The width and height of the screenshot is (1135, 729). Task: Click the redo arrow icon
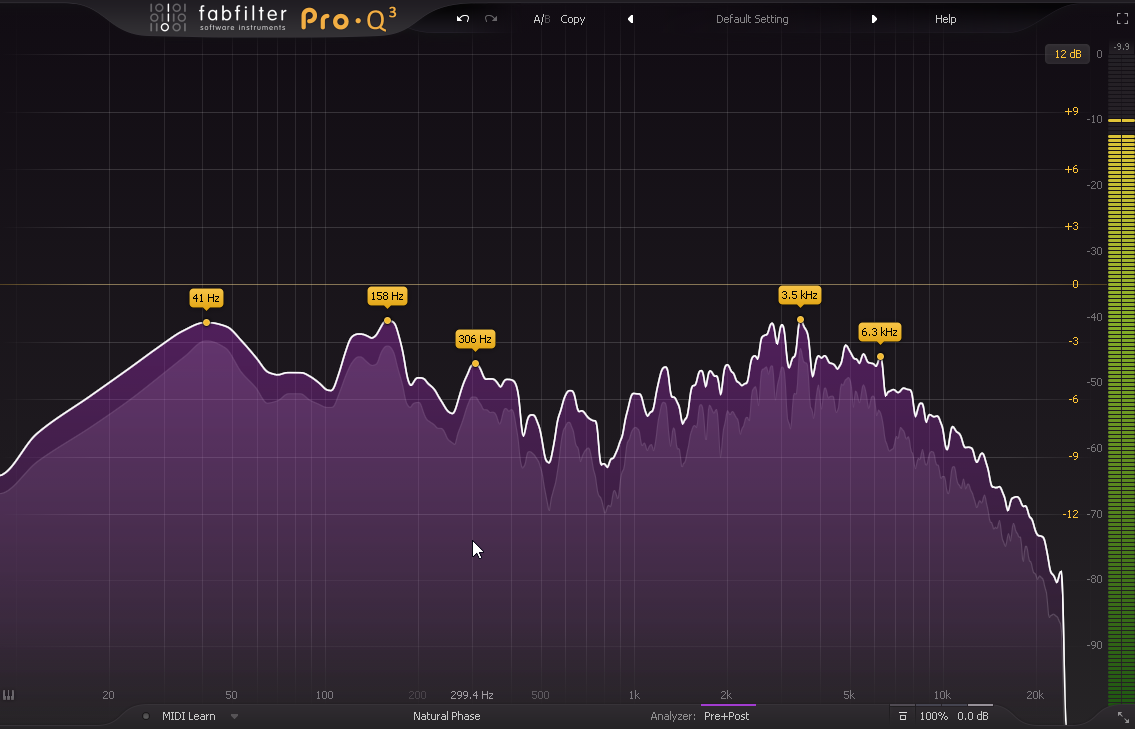[491, 19]
